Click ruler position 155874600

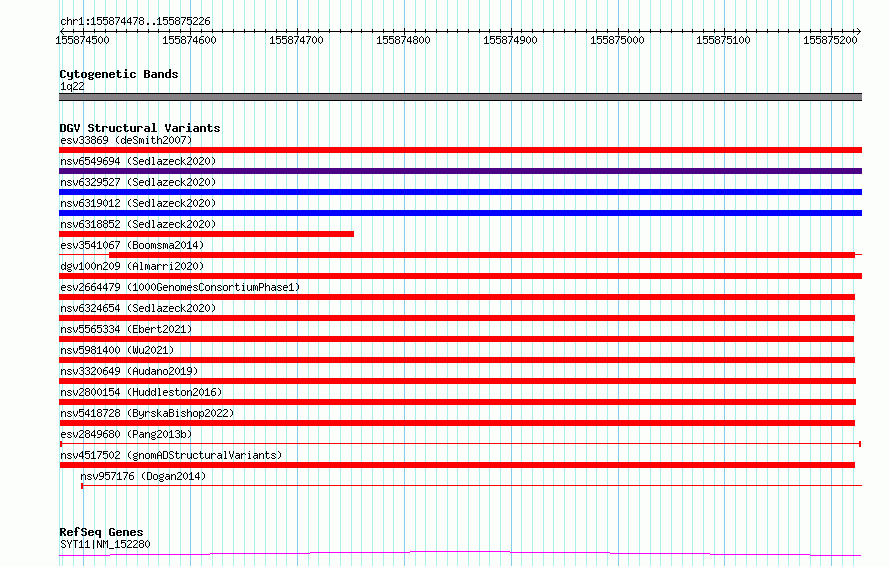[x=189, y=40]
